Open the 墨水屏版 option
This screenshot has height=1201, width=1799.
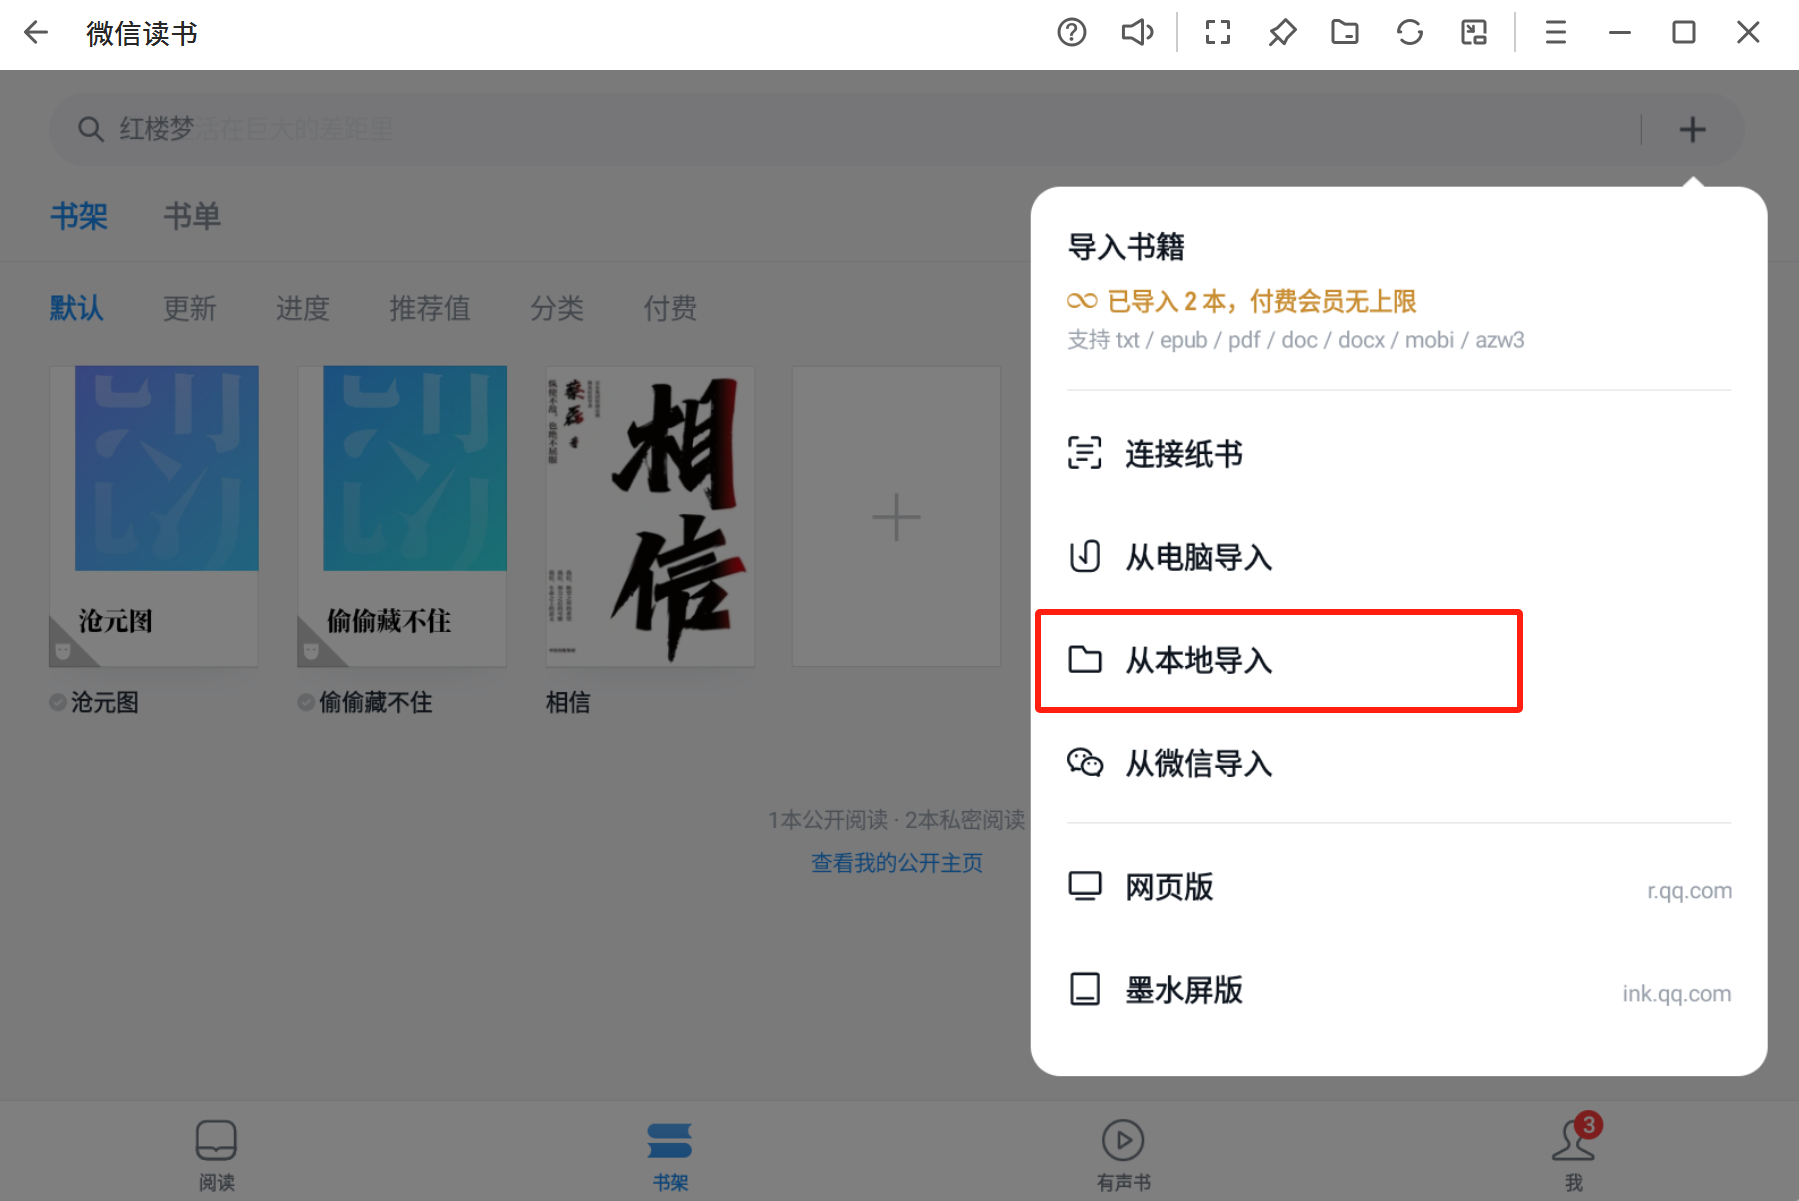click(x=1399, y=990)
